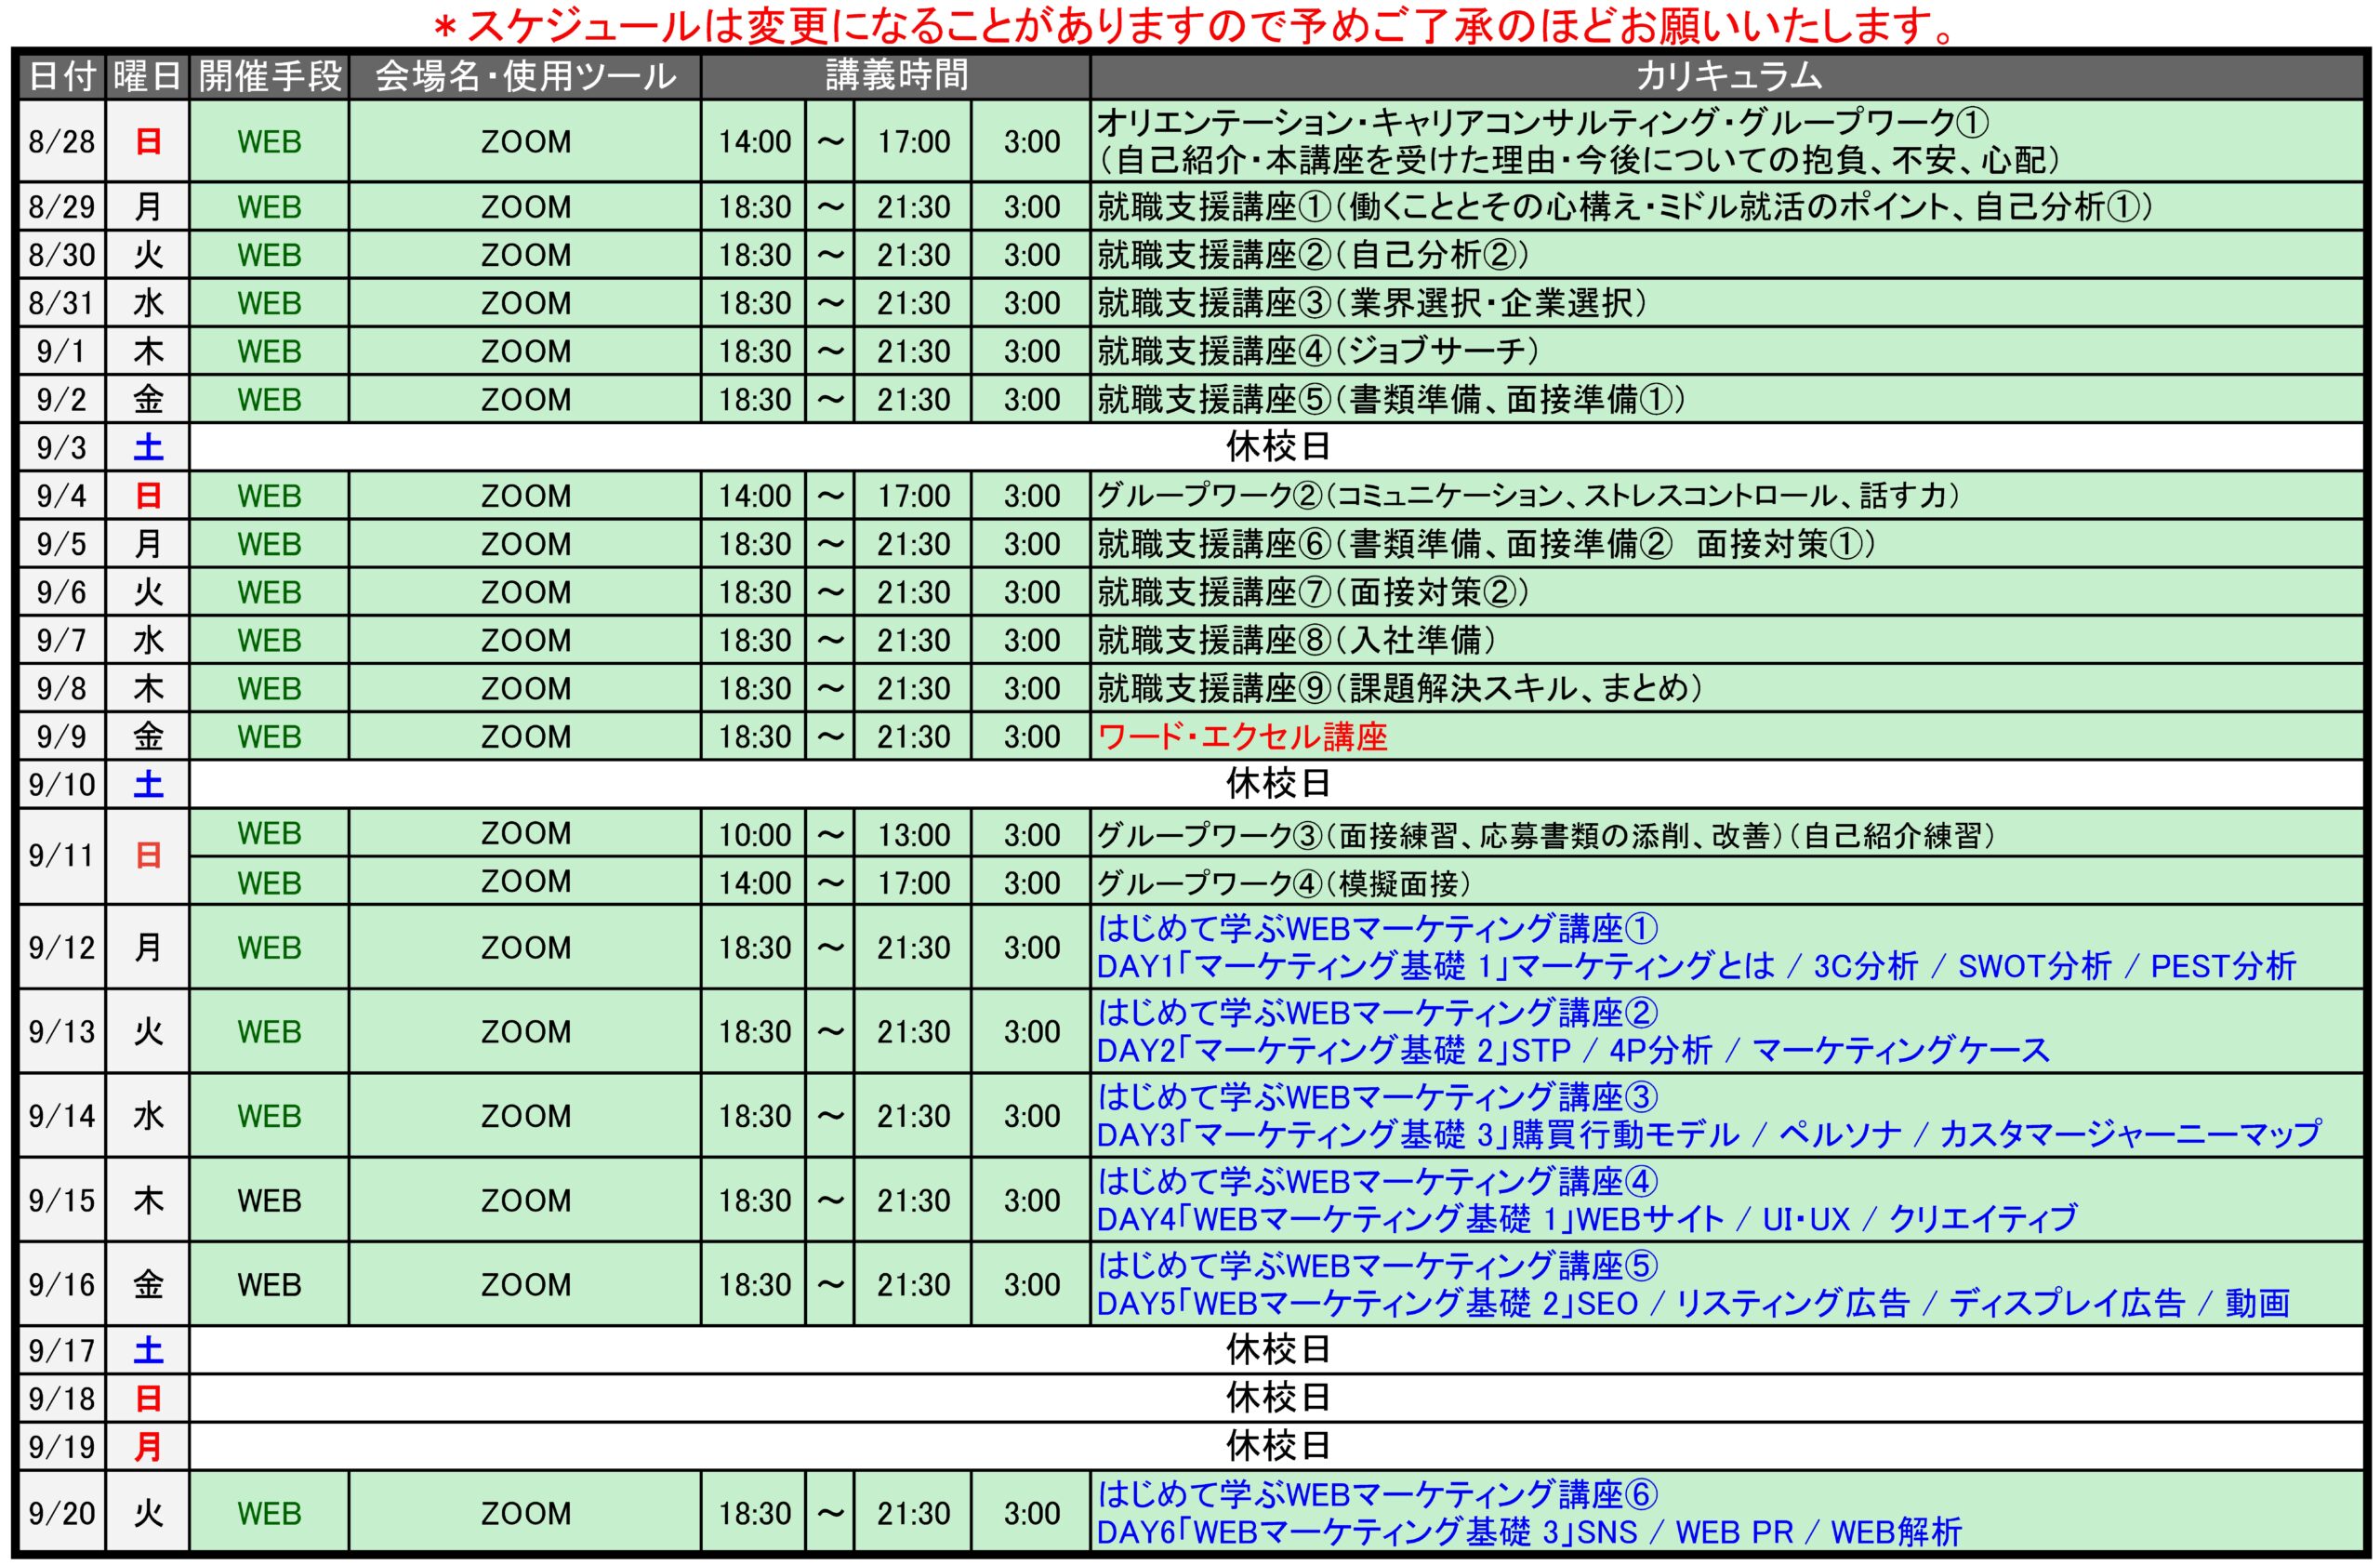
Task: Select 就職支援講座⑥ curriculum cell
Action: [x=1729, y=543]
